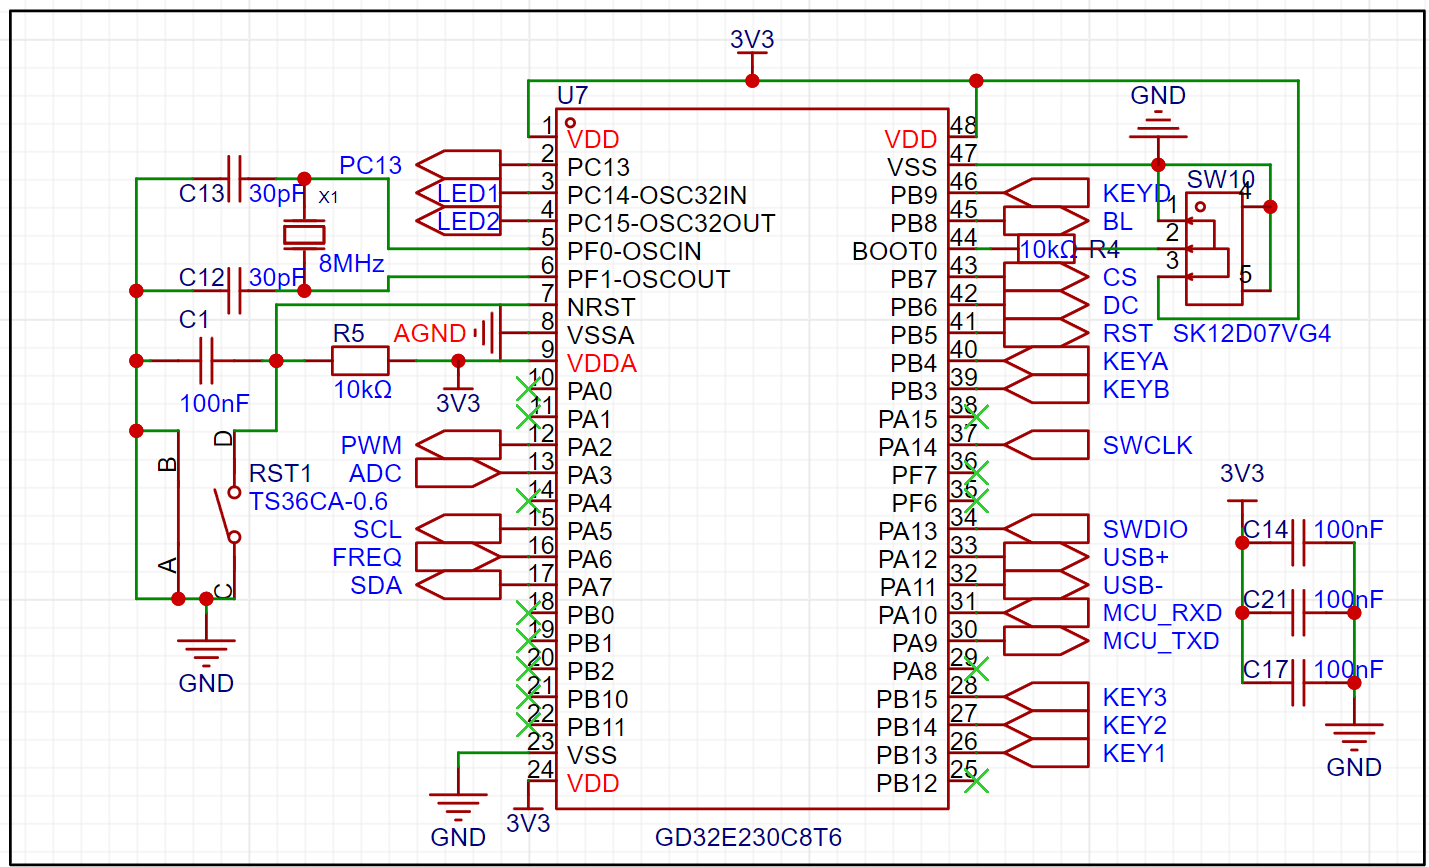Select the SDA net label
The width and height of the screenshot is (1429, 867).
[x=376, y=585]
